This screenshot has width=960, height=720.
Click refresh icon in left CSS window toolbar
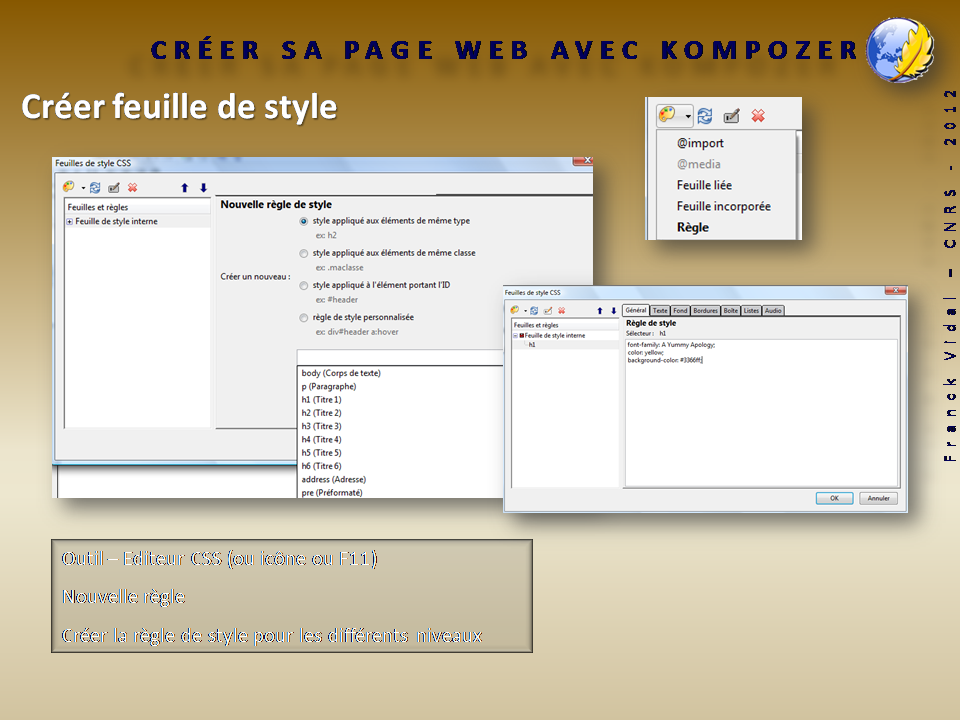[95, 187]
